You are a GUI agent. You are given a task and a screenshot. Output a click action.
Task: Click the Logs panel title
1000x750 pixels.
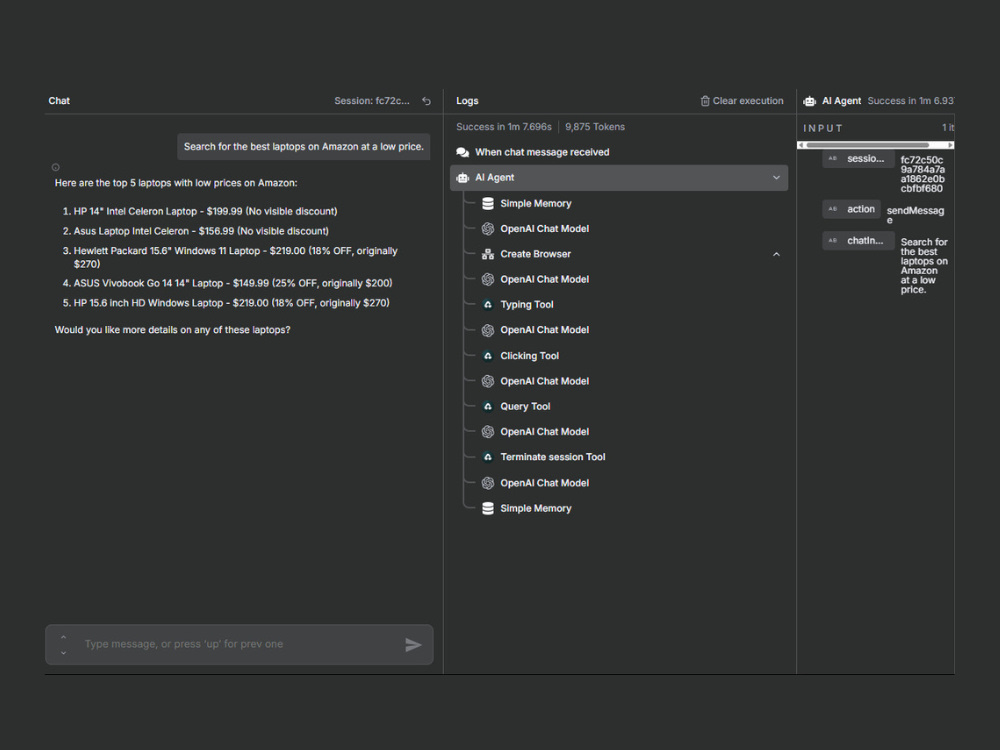pyautogui.click(x=467, y=101)
